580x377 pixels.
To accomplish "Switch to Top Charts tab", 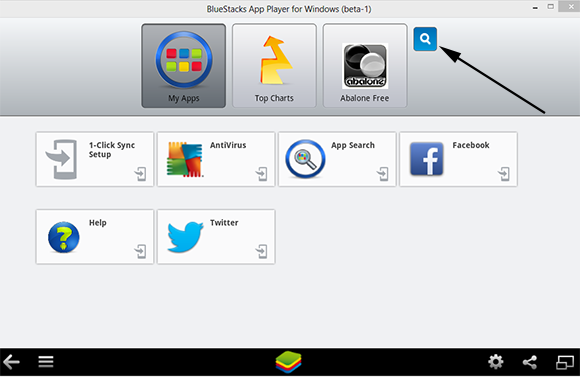I will 274,66.
